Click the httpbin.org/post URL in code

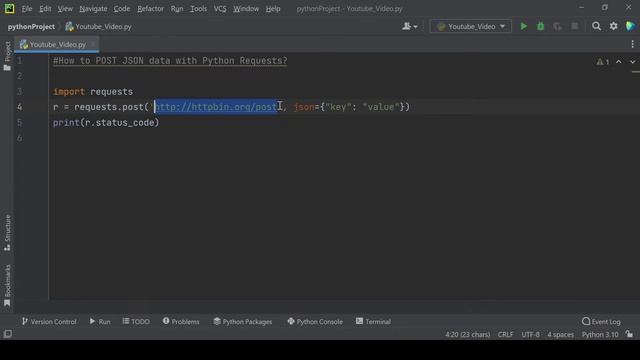click(216, 107)
